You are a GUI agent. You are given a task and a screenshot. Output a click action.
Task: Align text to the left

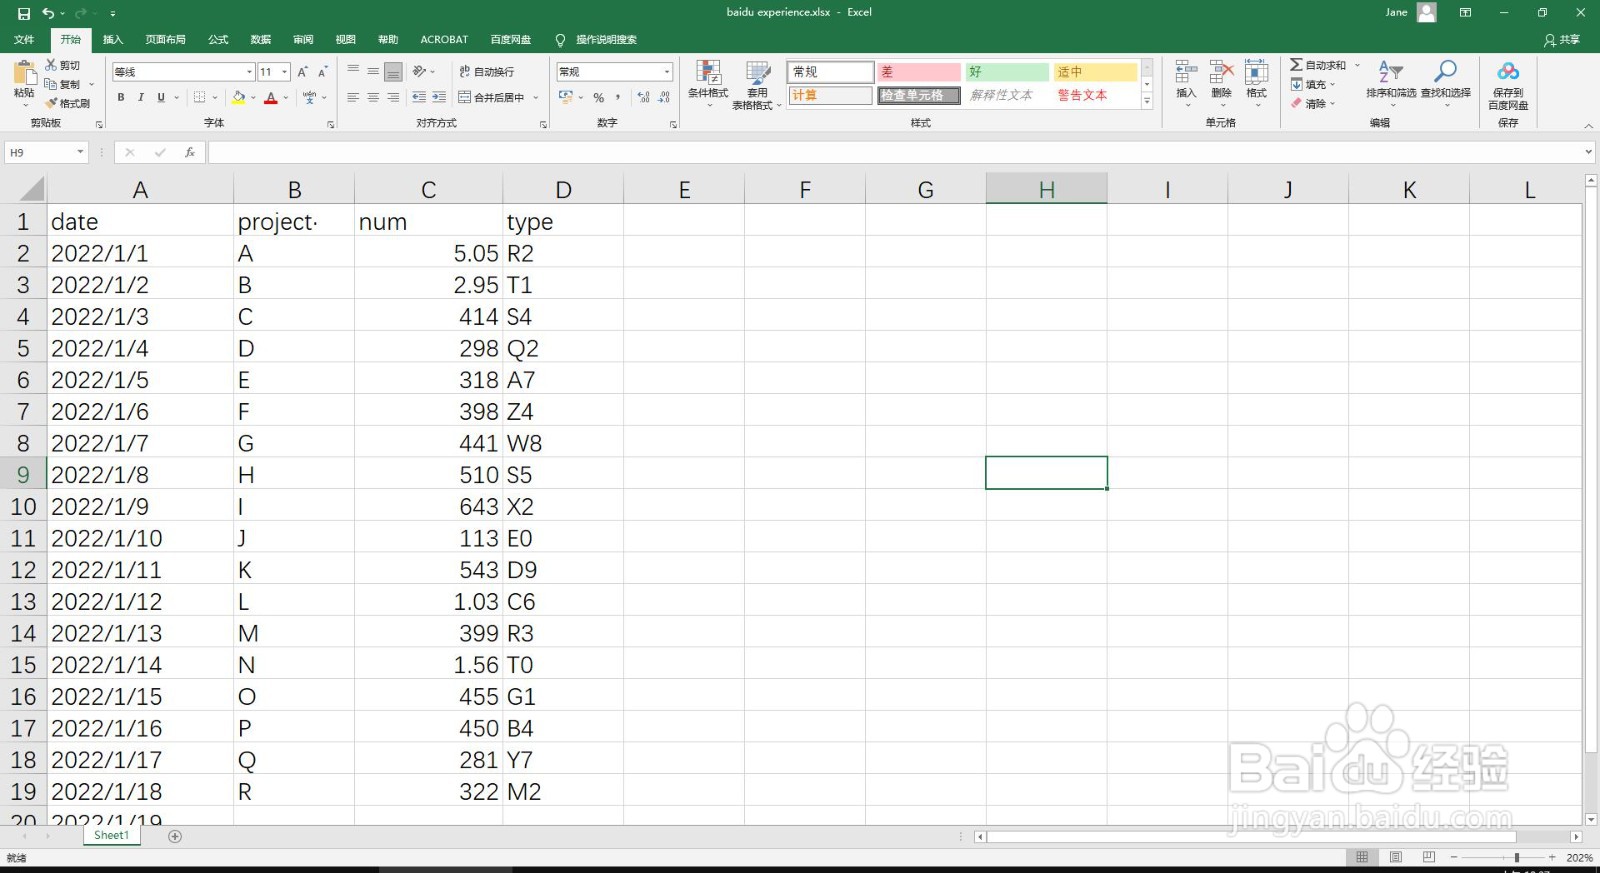(353, 97)
